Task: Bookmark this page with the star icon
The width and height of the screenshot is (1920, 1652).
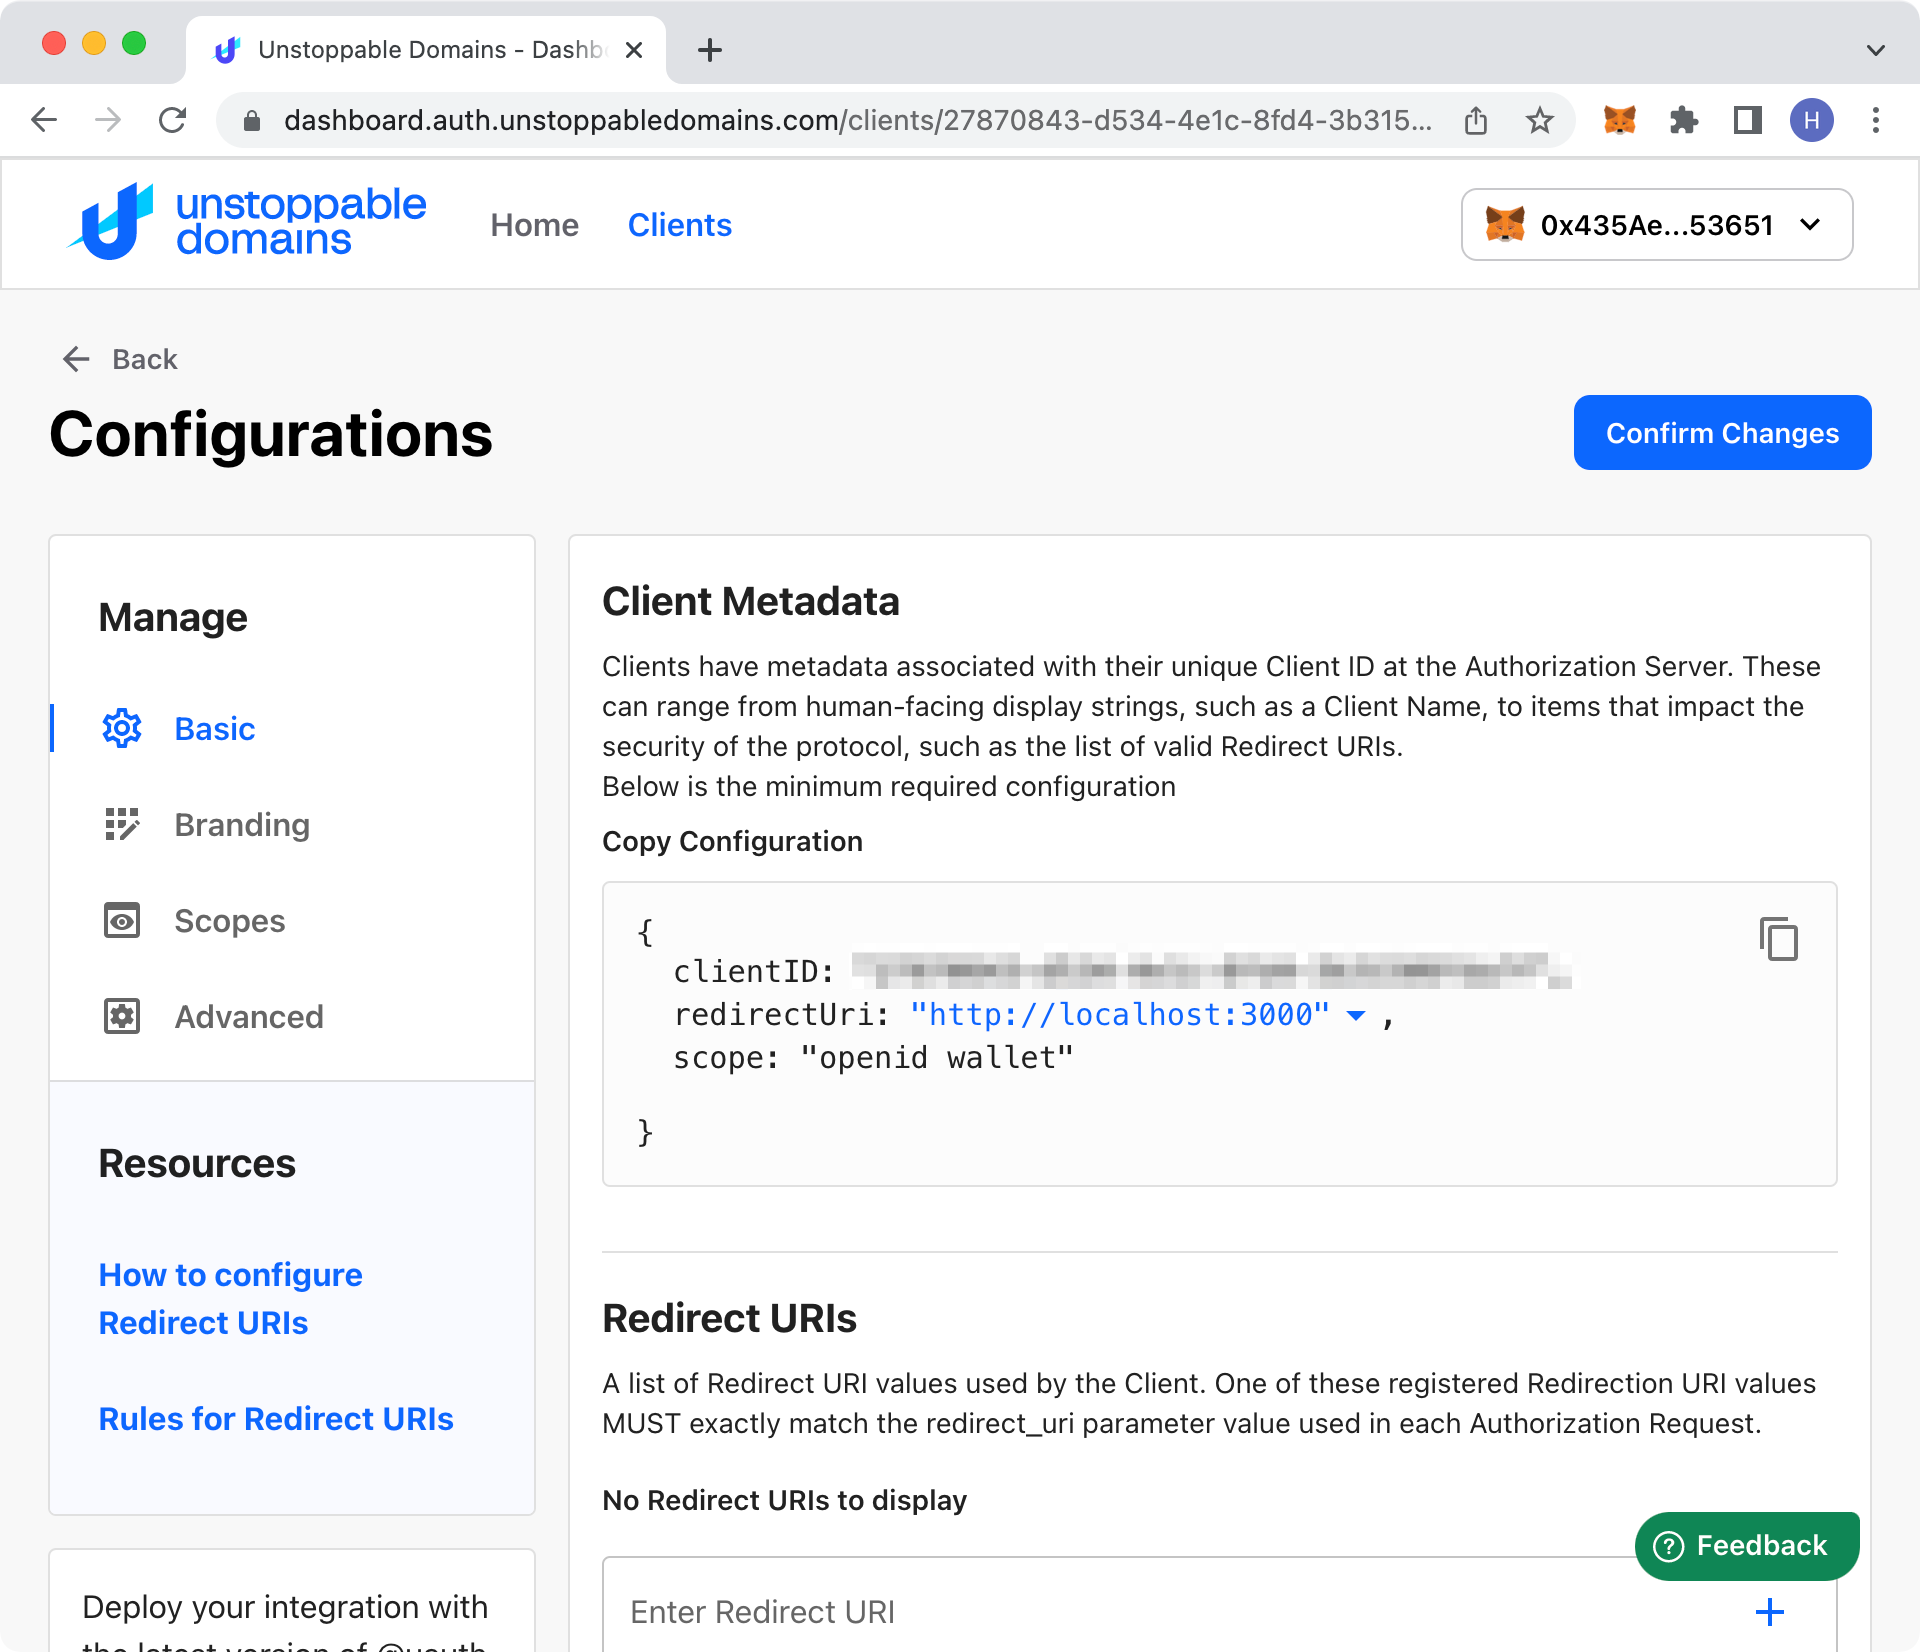Action: (1539, 120)
